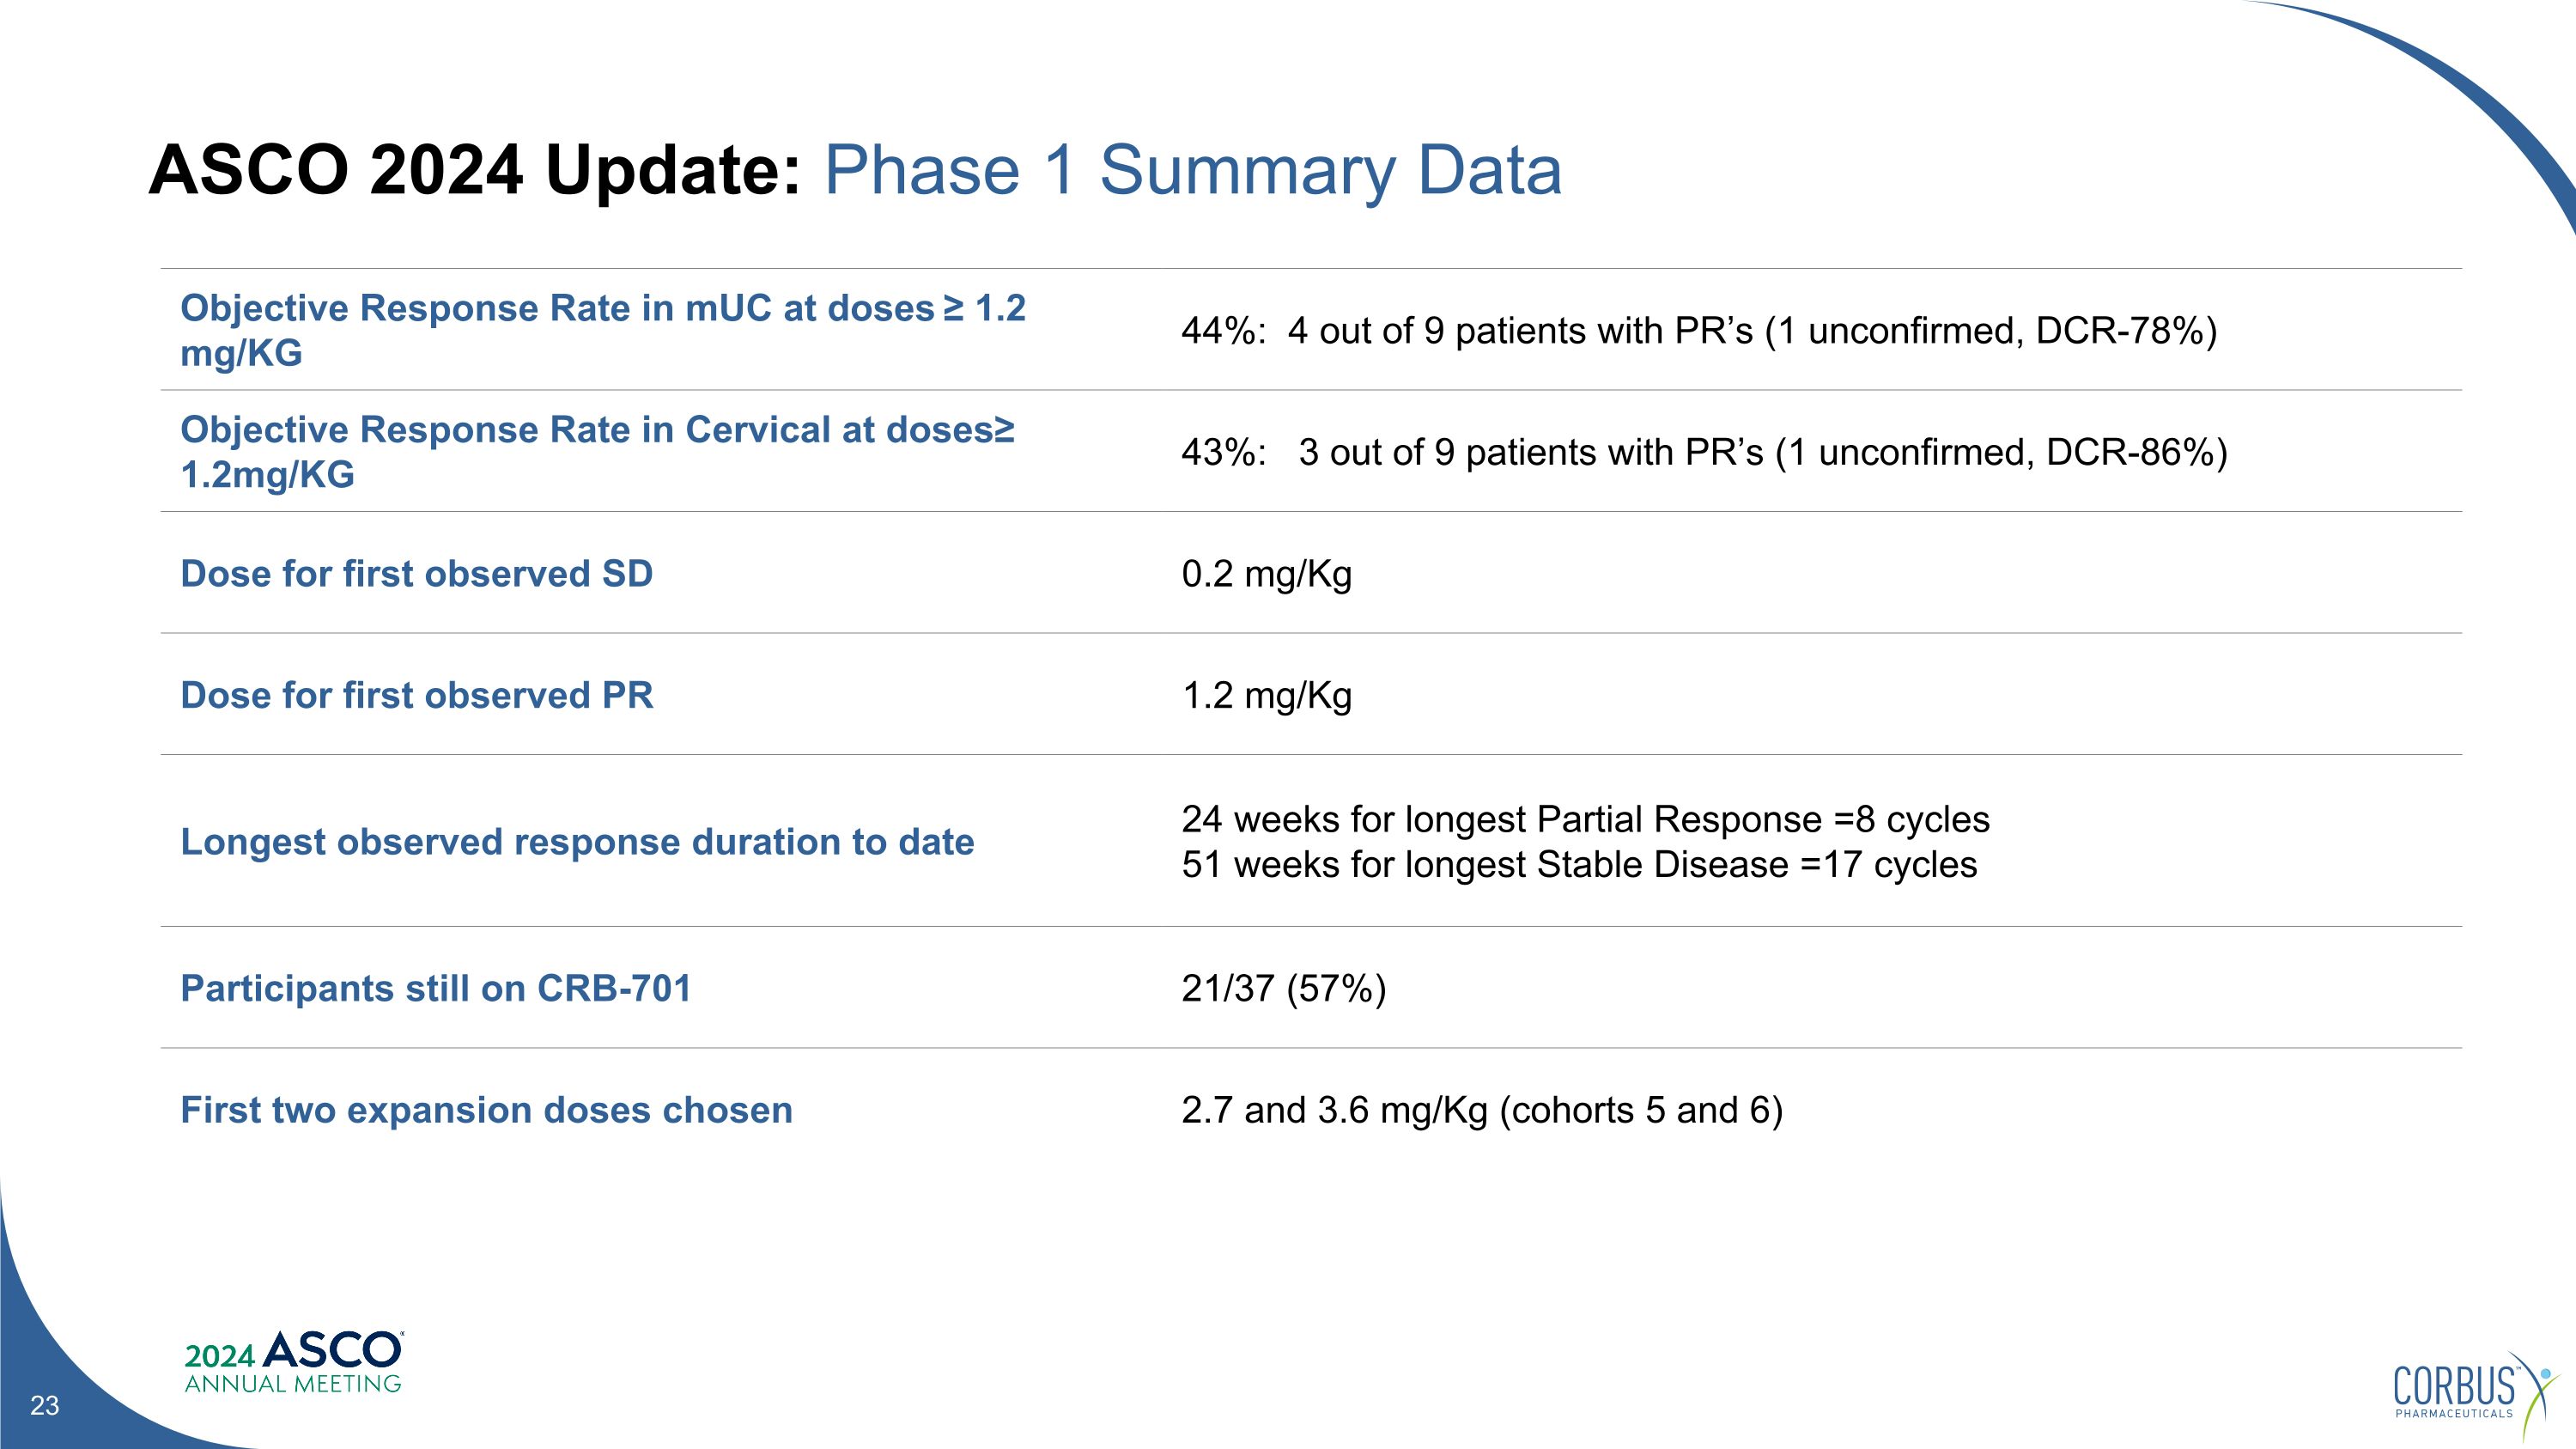
Task: Select the 'Dose for first observed PR' label
Action: tap(416, 696)
